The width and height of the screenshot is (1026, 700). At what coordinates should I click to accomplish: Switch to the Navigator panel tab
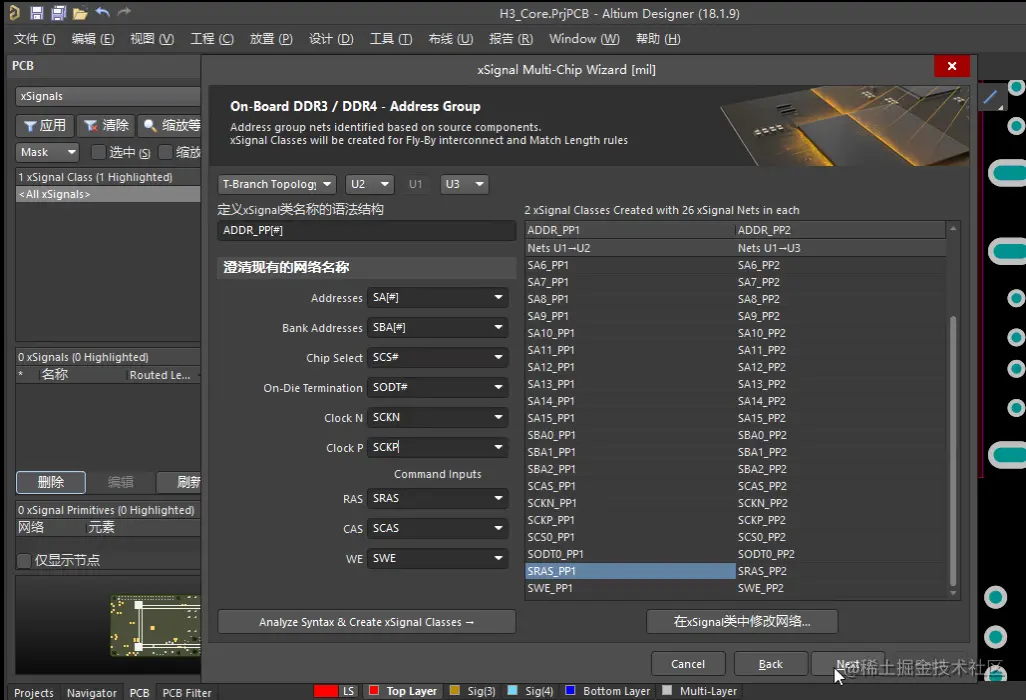[92, 692]
